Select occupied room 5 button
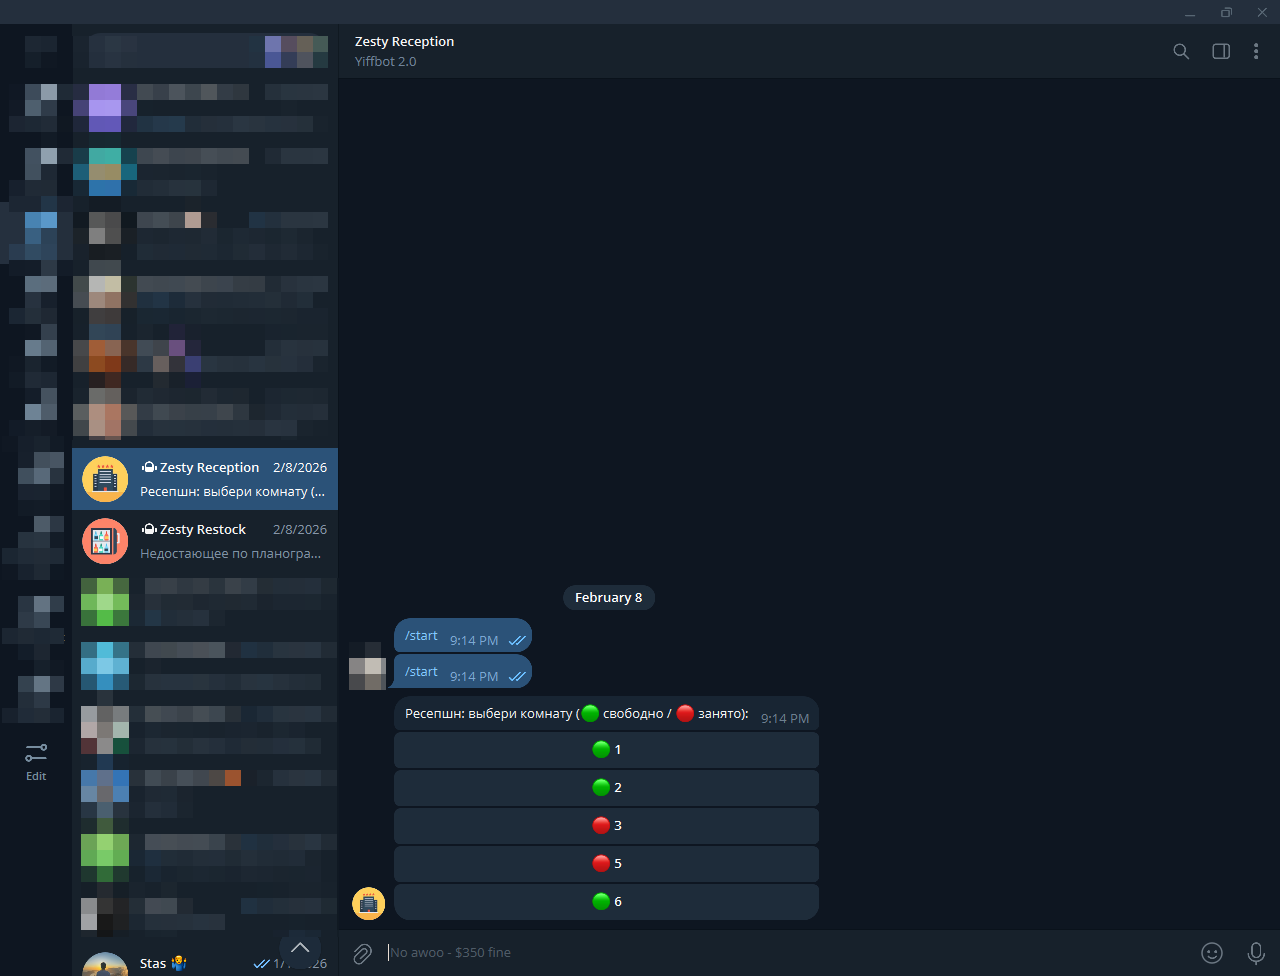This screenshot has width=1280, height=976. (x=606, y=864)
